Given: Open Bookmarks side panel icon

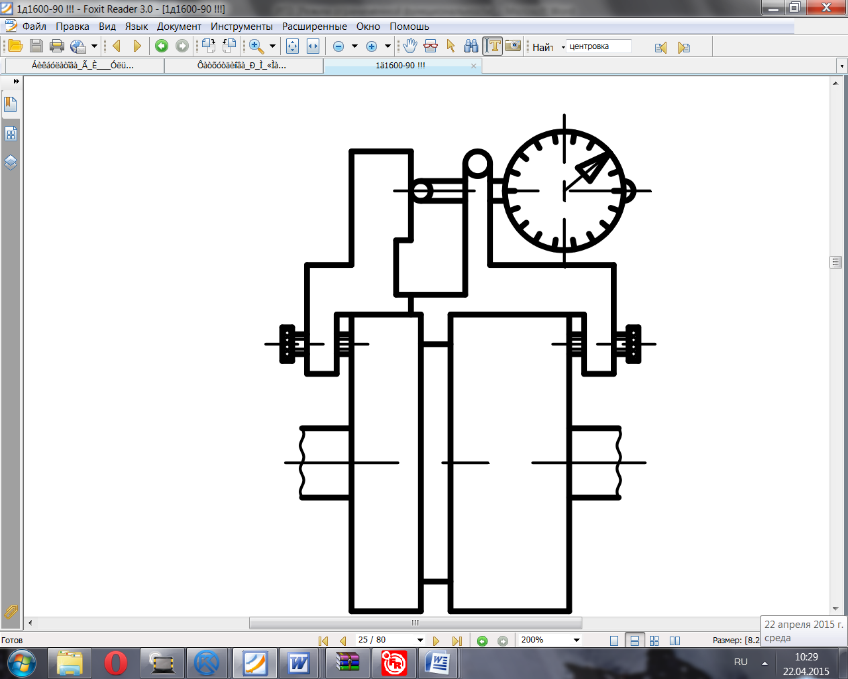Looking at the screenshot, I should pyautogui.click(x=10, y=104).
